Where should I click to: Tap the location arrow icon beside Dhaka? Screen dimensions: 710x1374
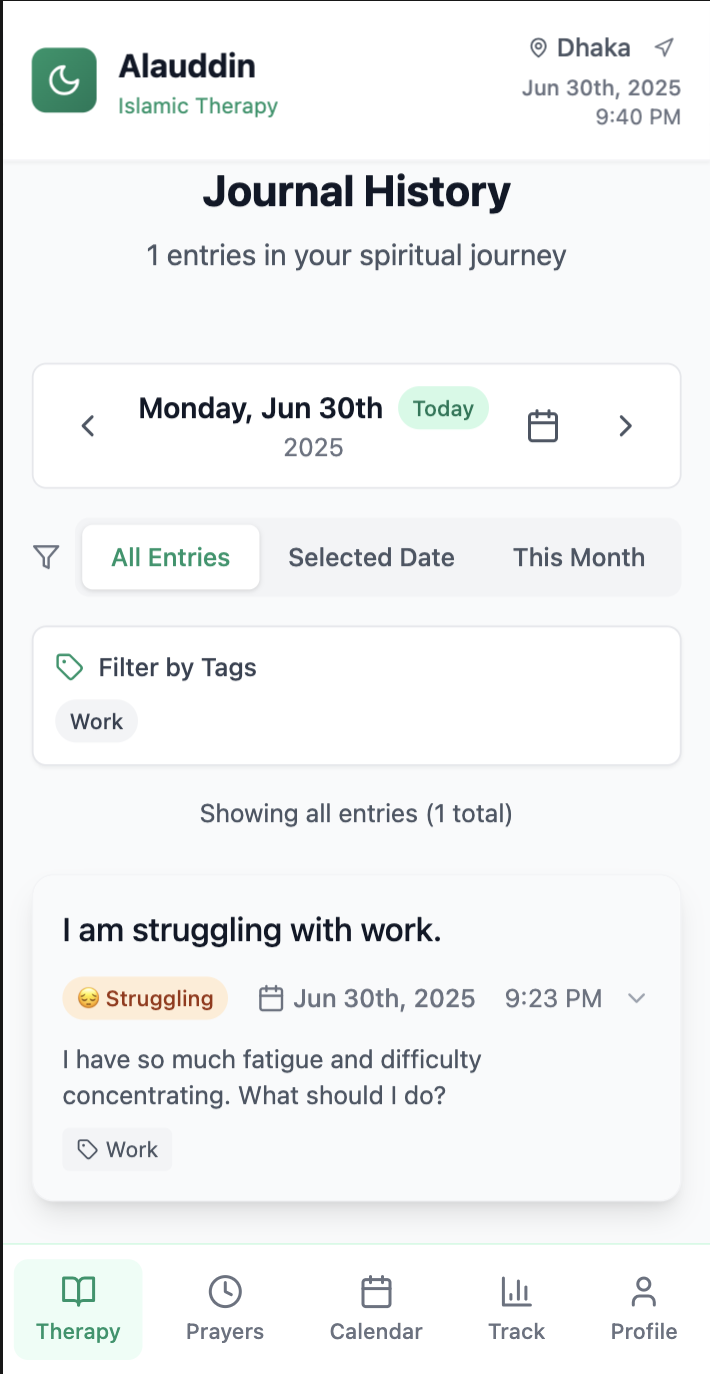pos(664,47)
